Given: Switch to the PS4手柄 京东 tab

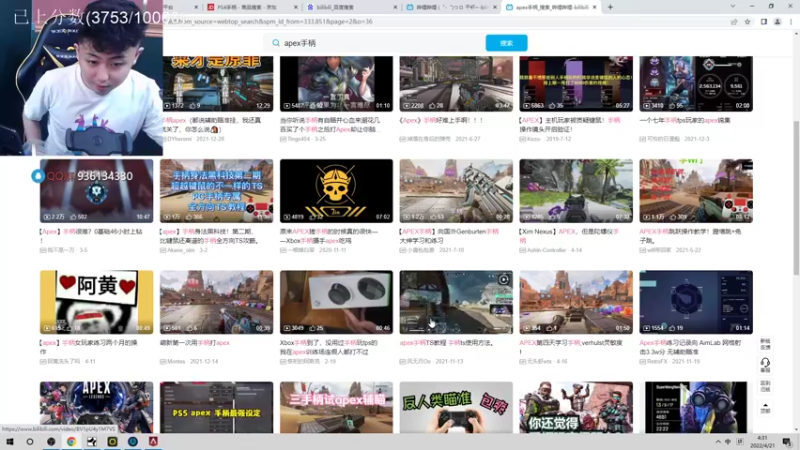Looking at the screenshot, I should click(253, 7).
